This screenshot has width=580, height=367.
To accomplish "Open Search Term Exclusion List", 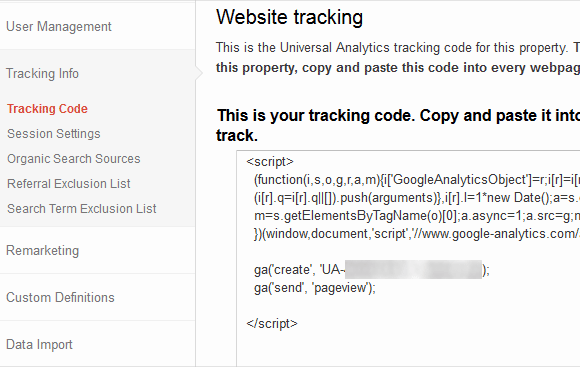I will click(82, 209).
